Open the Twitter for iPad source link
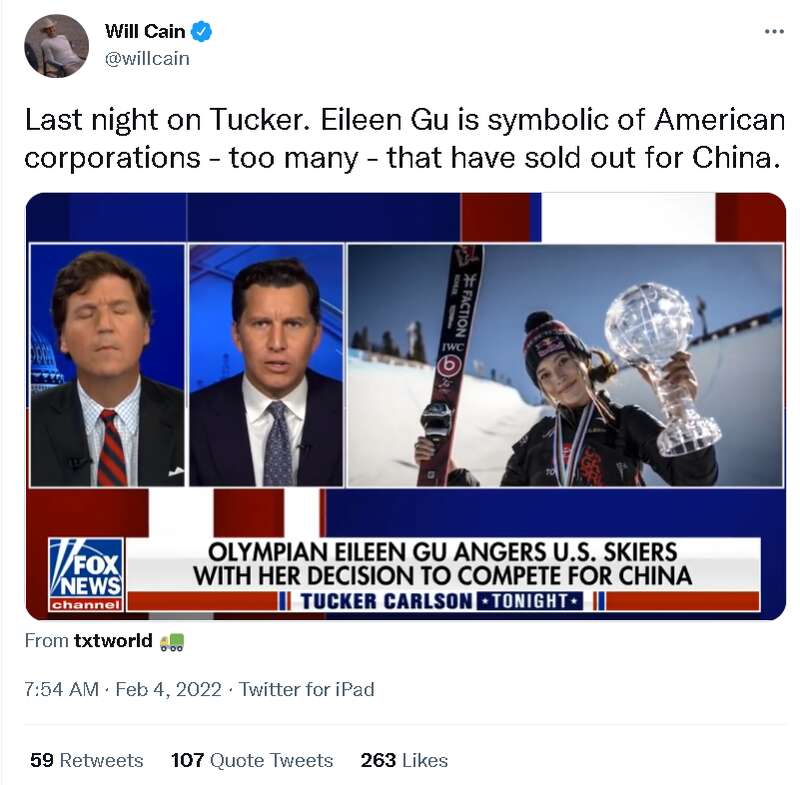 [307, 690]
